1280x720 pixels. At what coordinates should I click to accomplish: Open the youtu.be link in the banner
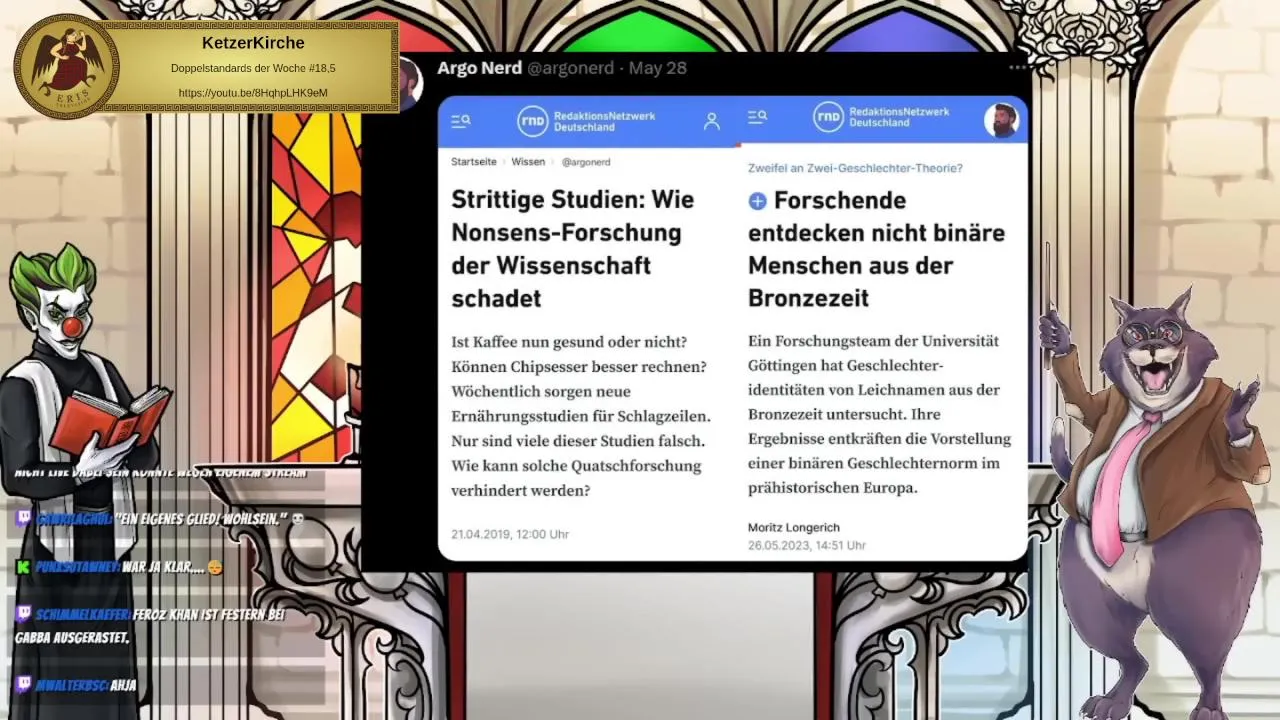(253, 93)
